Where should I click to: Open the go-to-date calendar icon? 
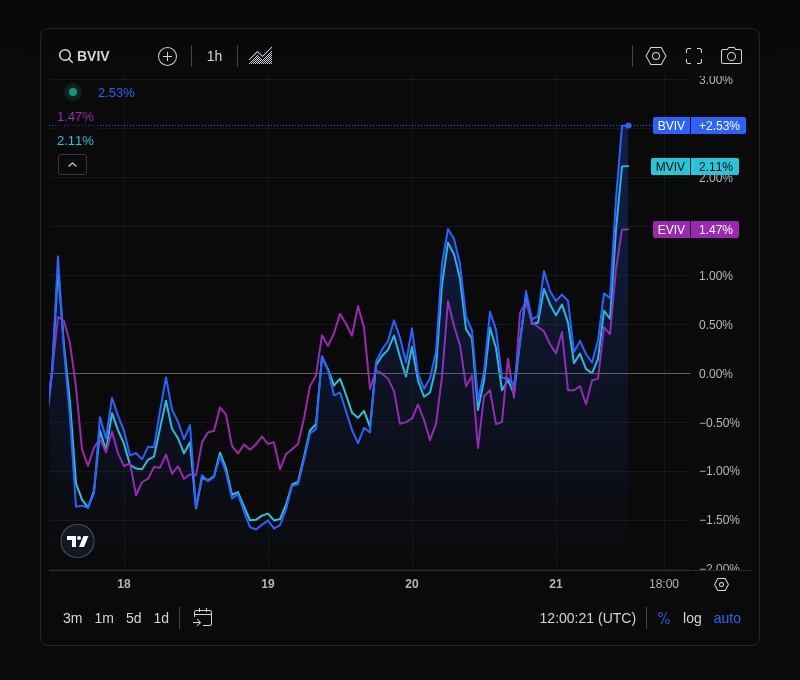pos(203,618)
